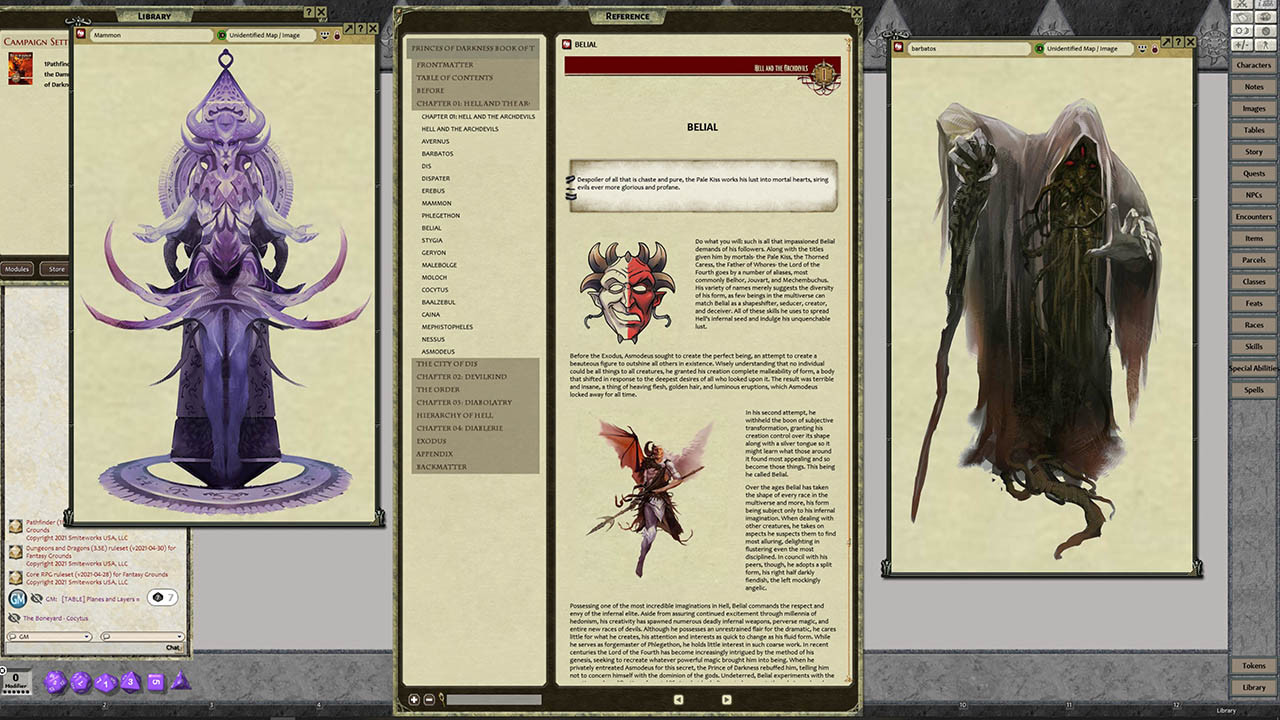
Task: Roll the purple d6 die
Action: pos(155,682)
